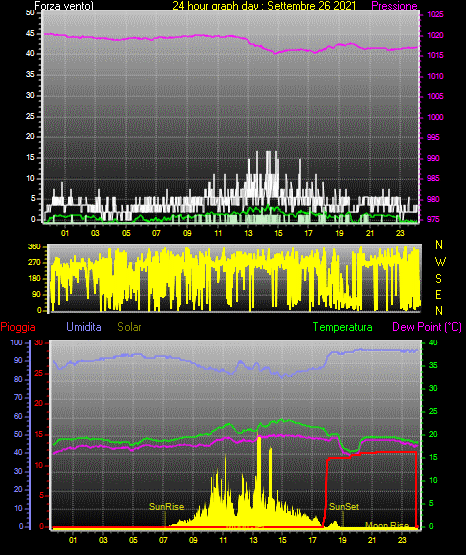Click hour label 17 under bottom graph

pyautogui.click(x=312, y=540)
